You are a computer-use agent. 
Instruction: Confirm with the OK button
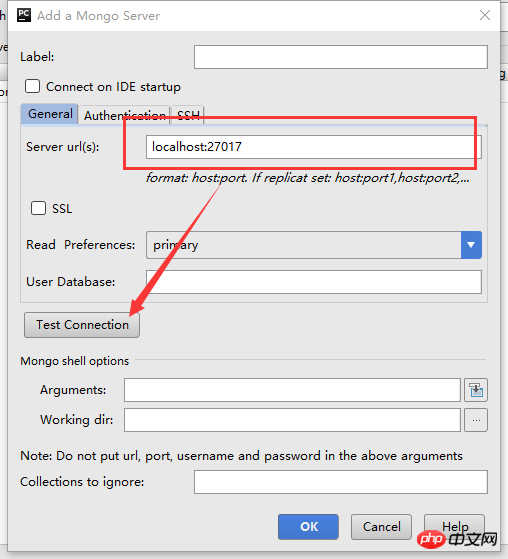tap(308, 527)
